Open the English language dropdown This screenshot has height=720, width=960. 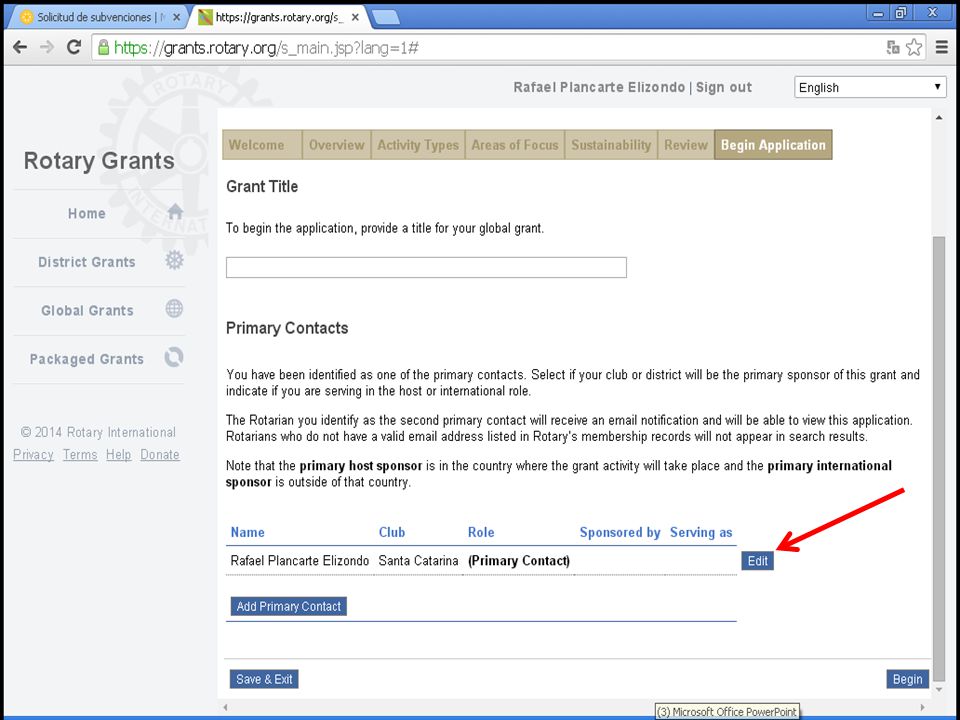pos(870,88)
